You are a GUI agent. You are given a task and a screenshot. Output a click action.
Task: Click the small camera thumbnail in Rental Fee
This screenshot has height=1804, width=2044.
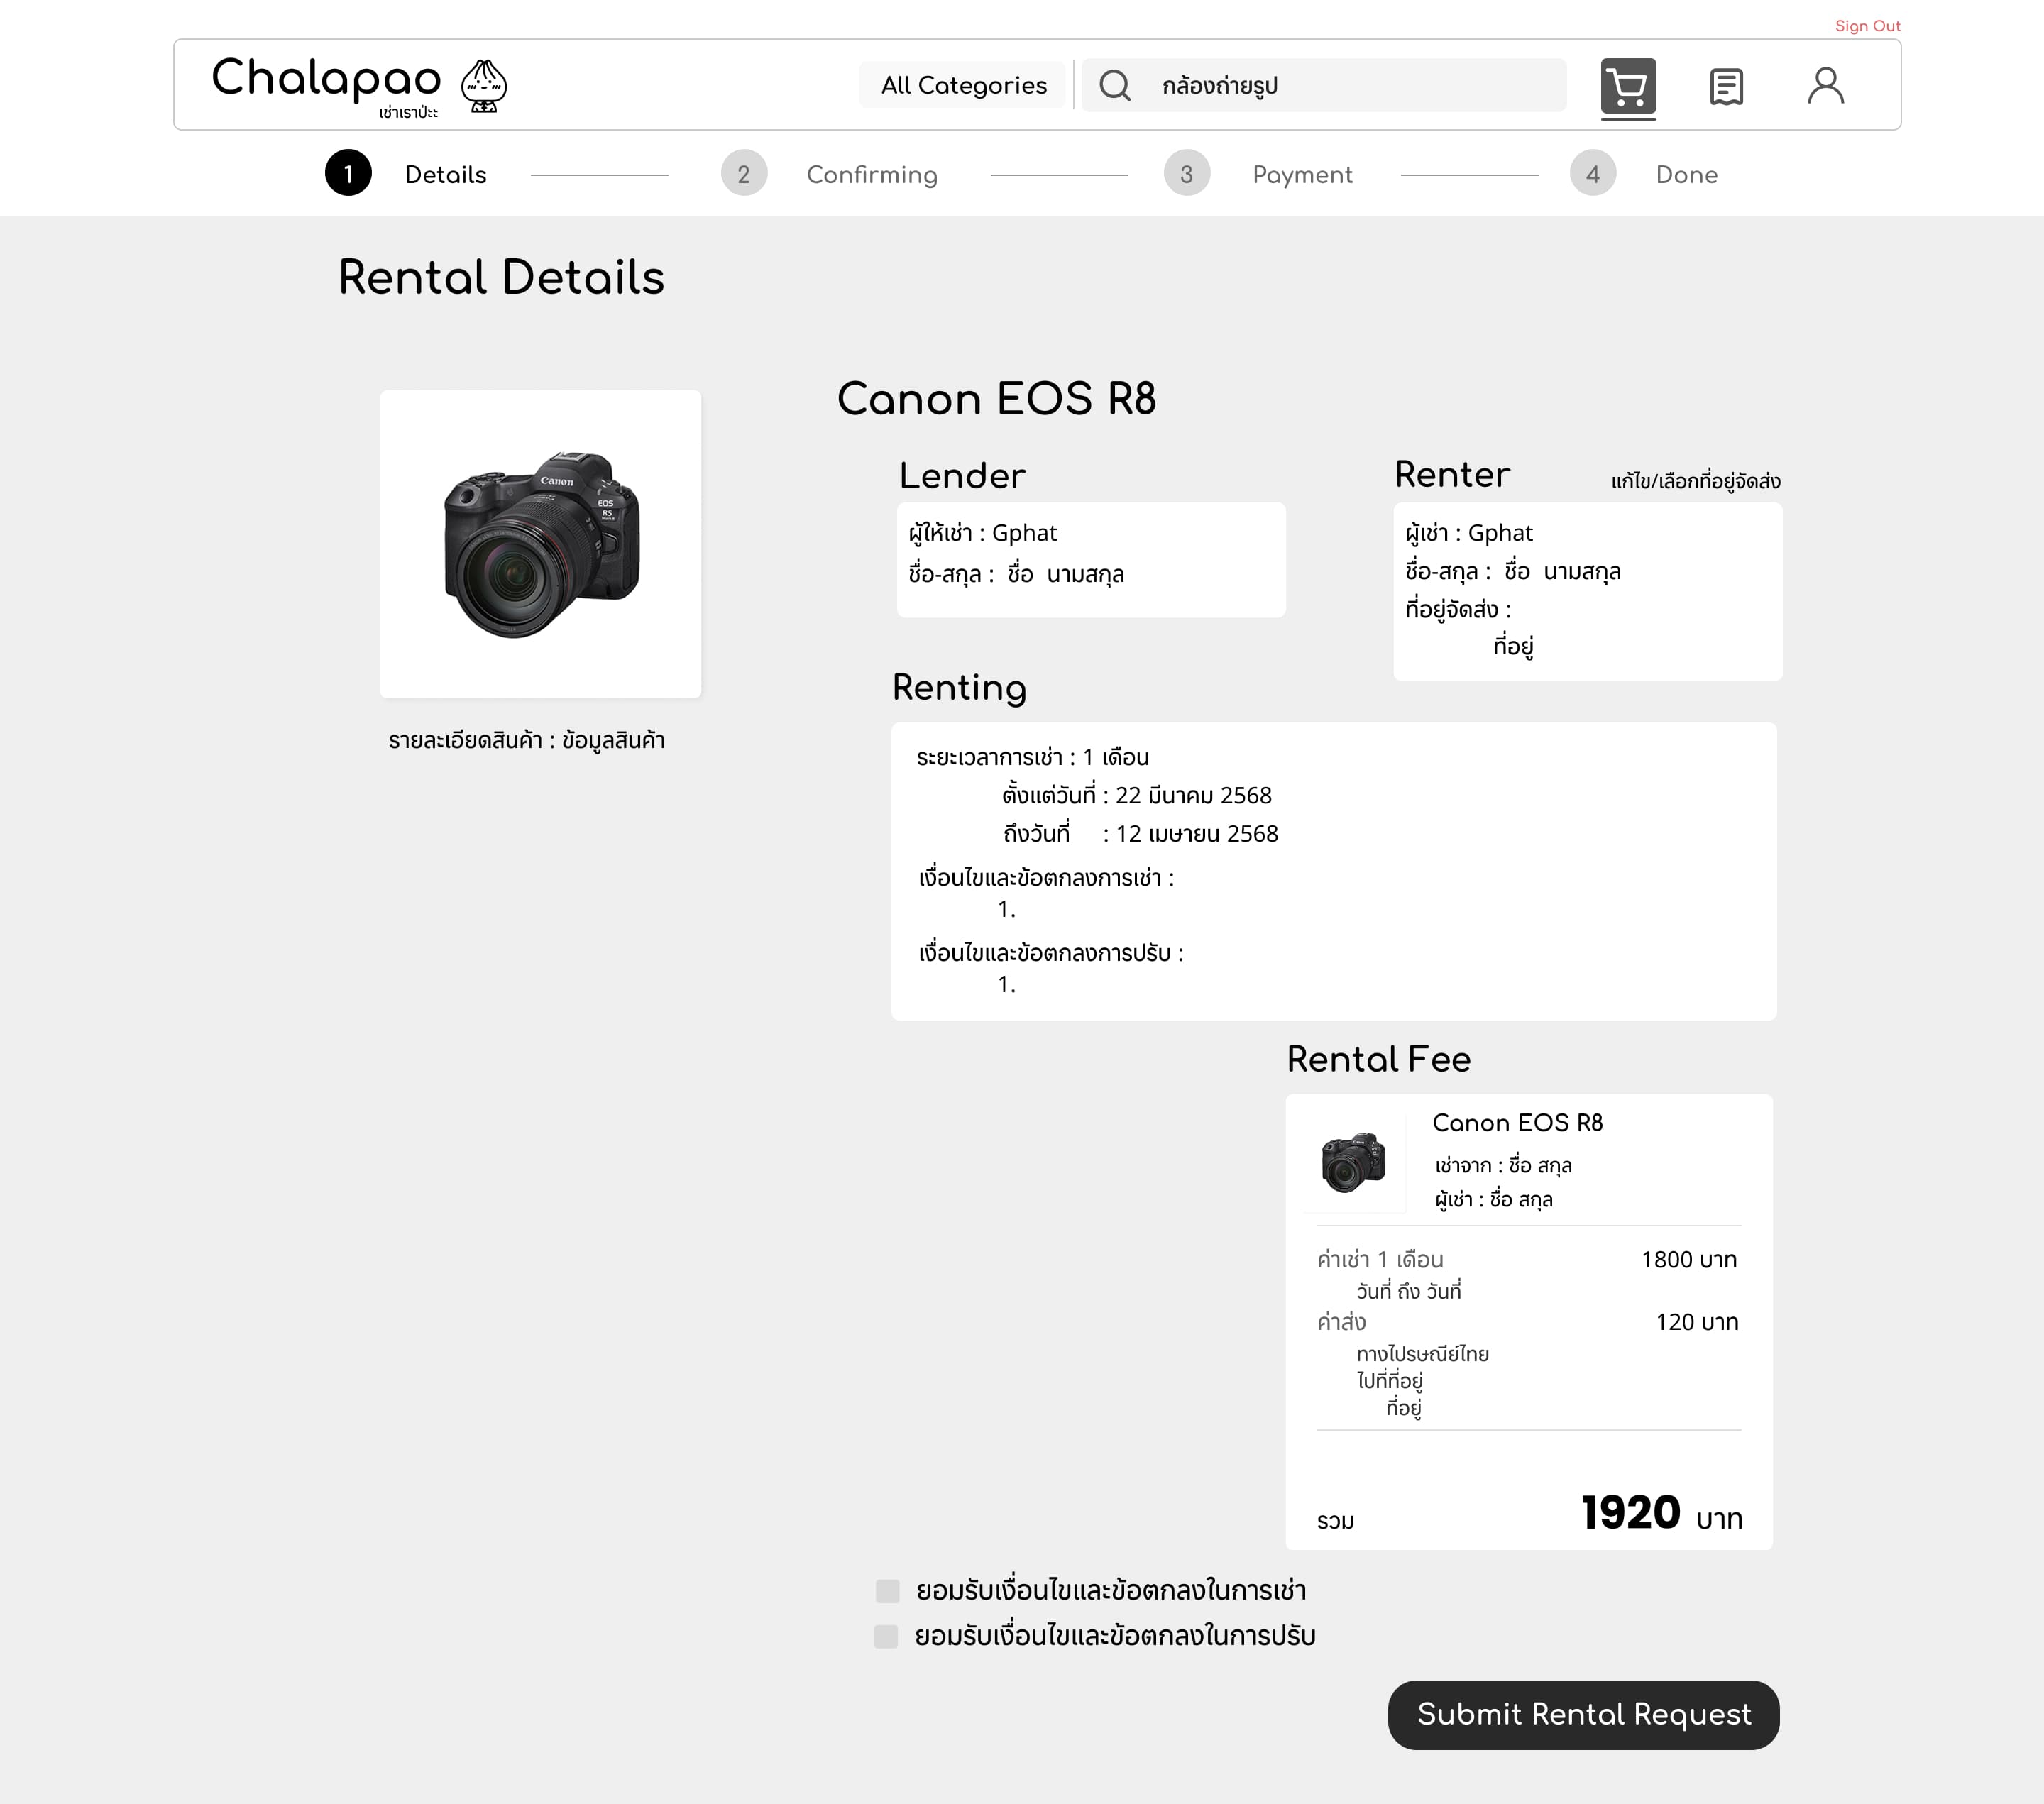point(1353,1162)
